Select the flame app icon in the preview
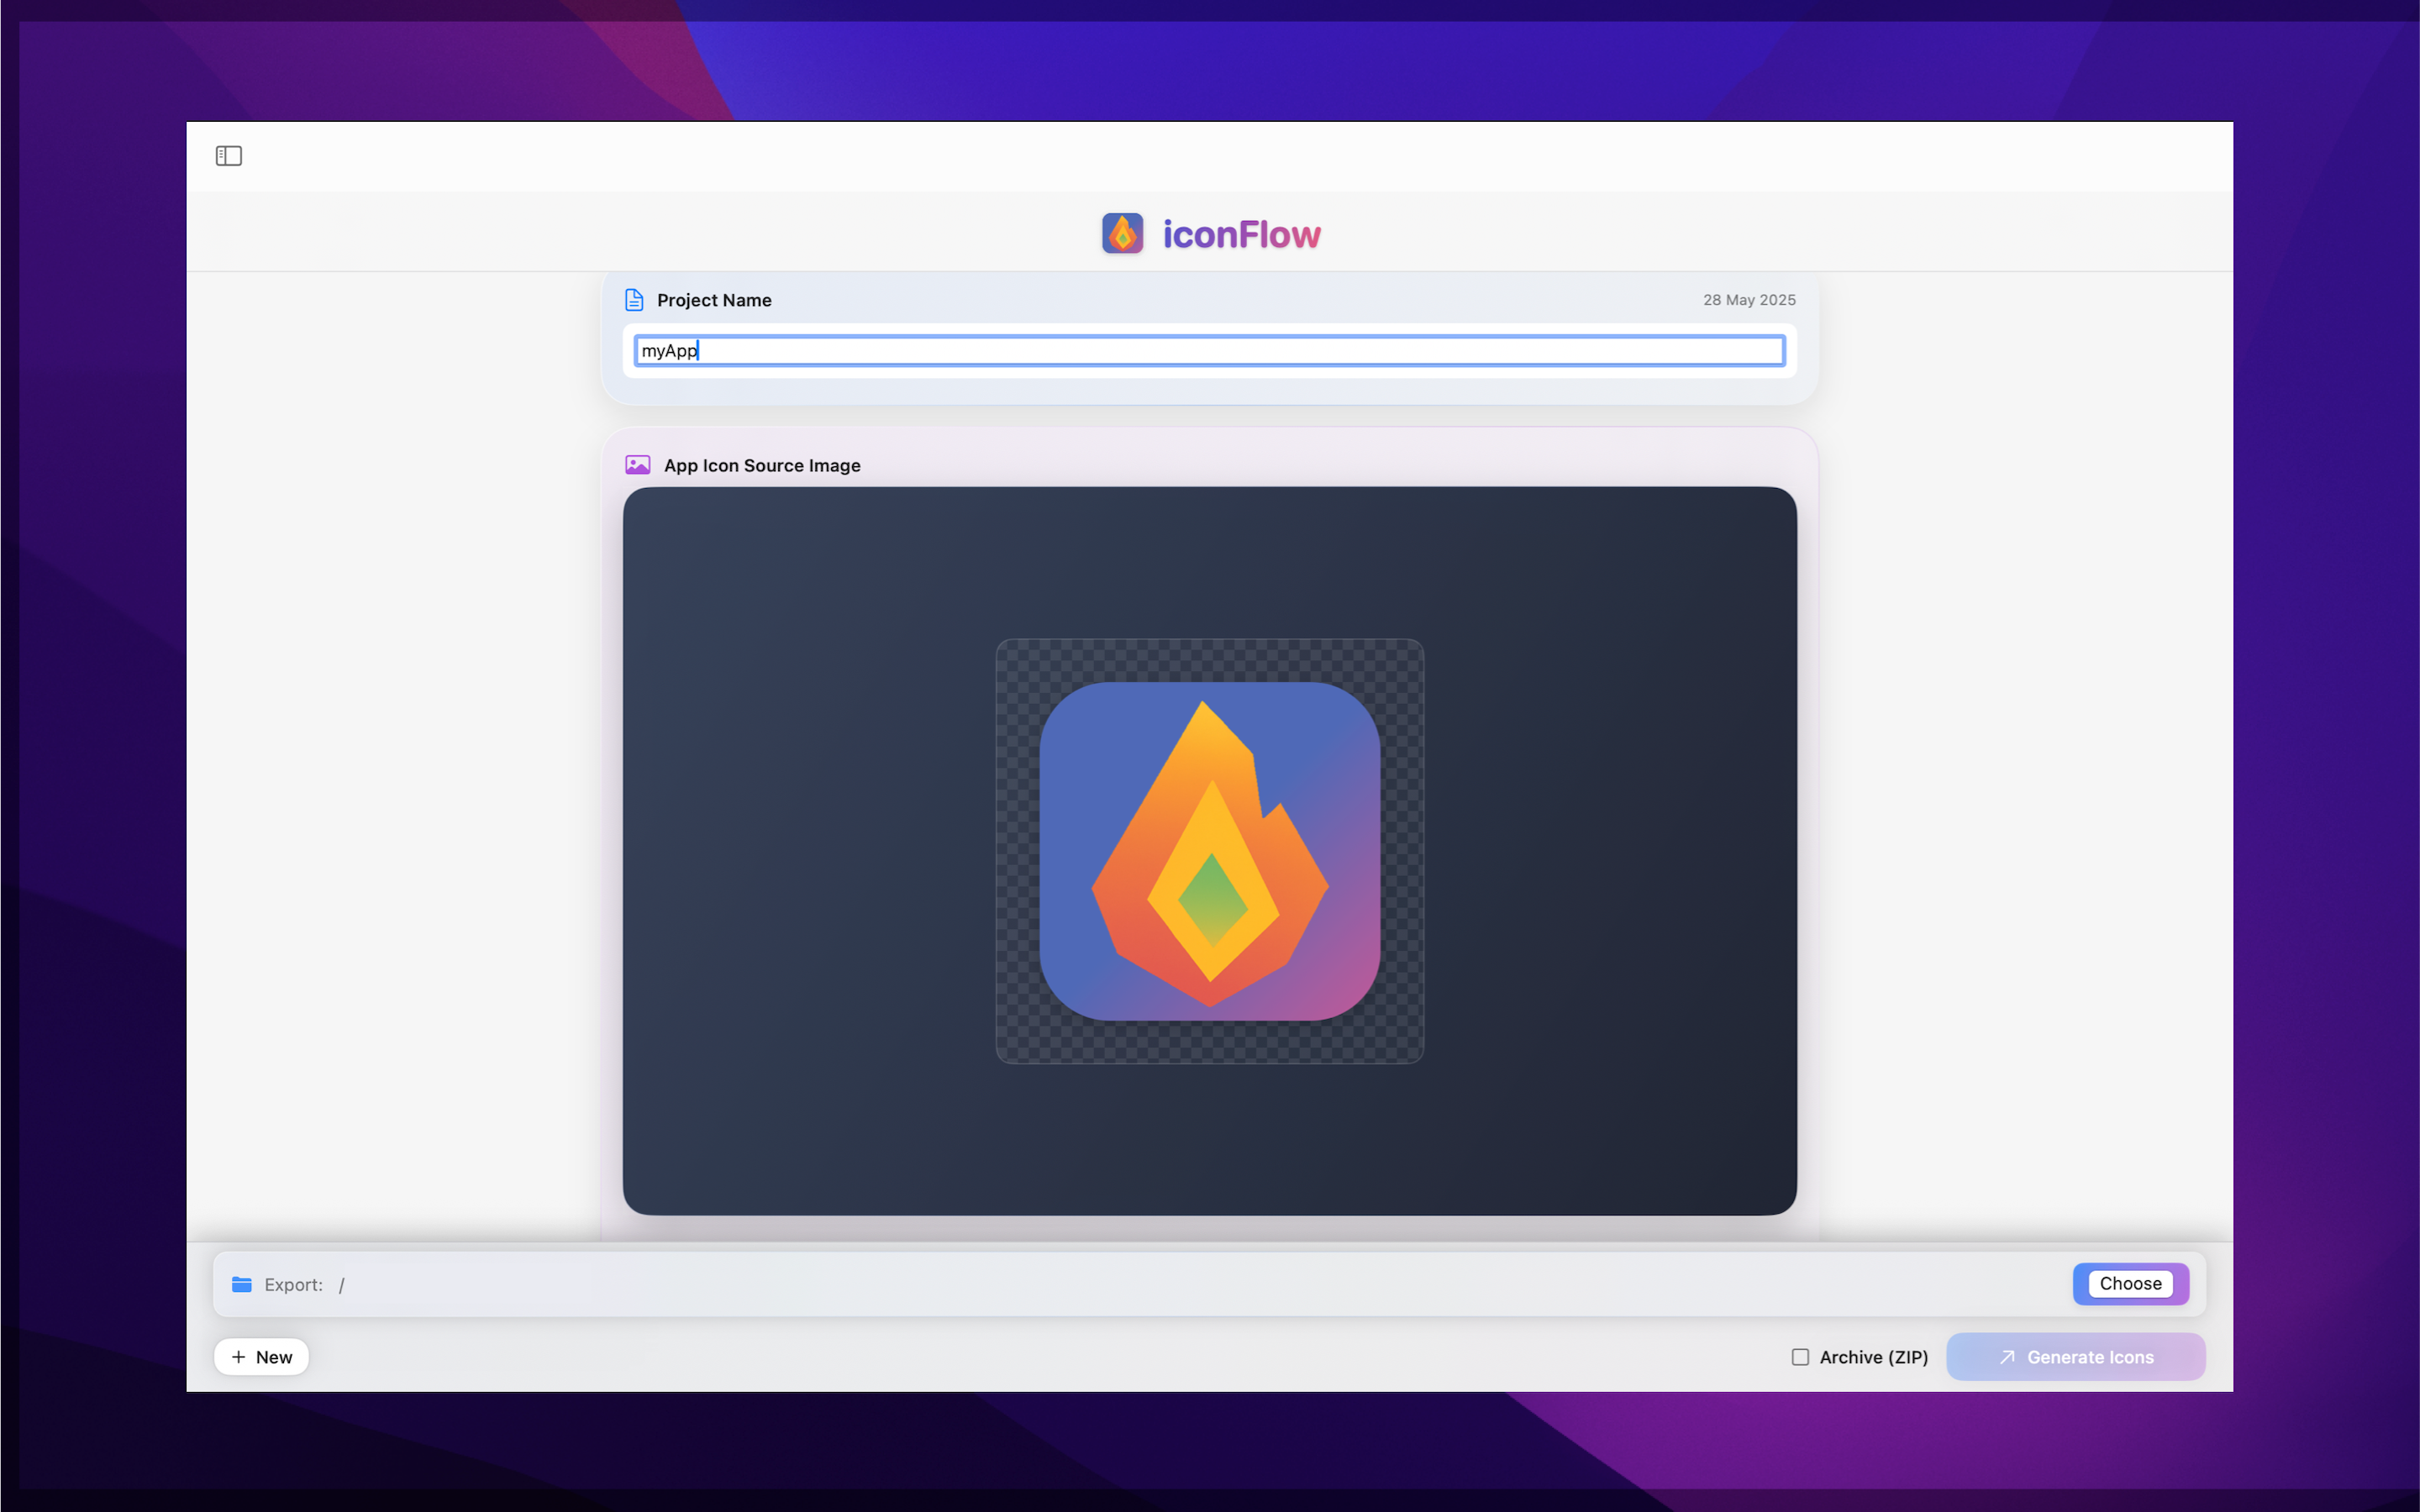Viewport: 2420px width, 1512px height. (x=1209, y=851)
